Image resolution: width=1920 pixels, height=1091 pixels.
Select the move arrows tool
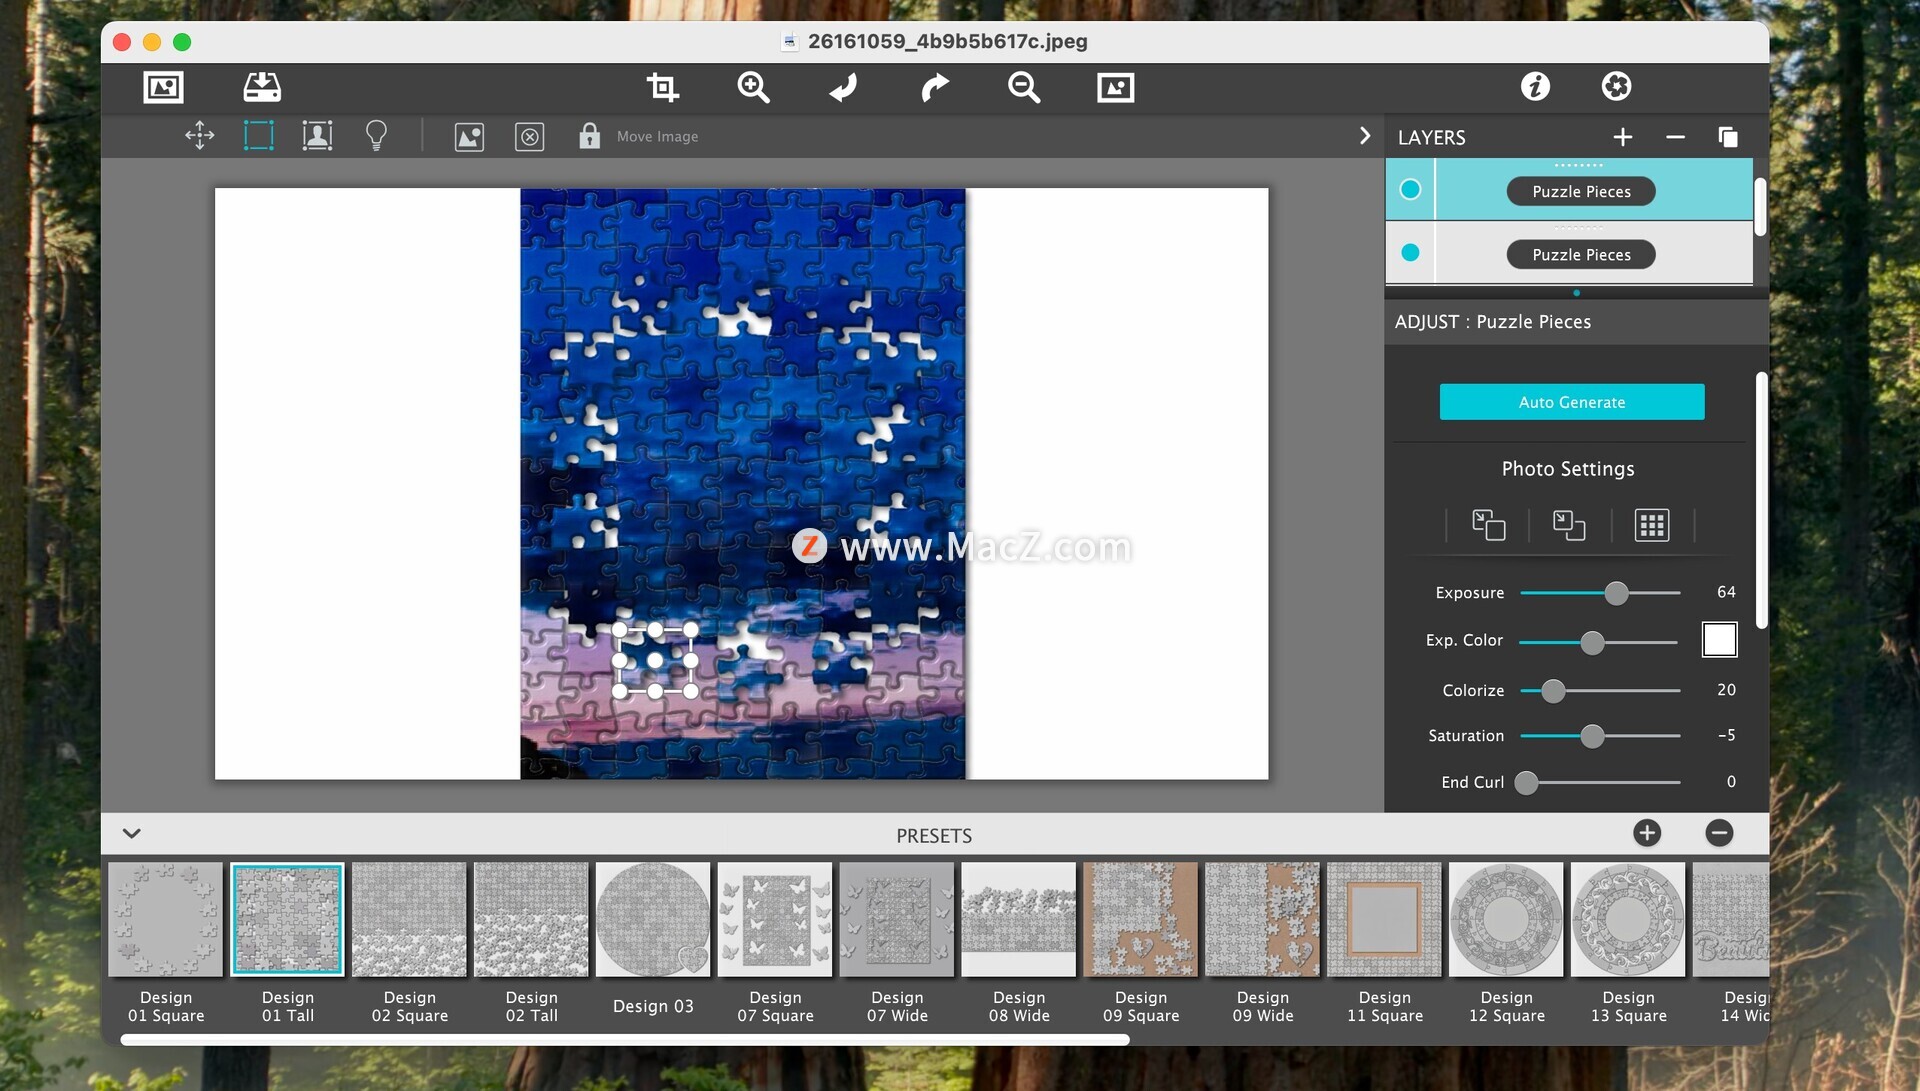(200, 136)
